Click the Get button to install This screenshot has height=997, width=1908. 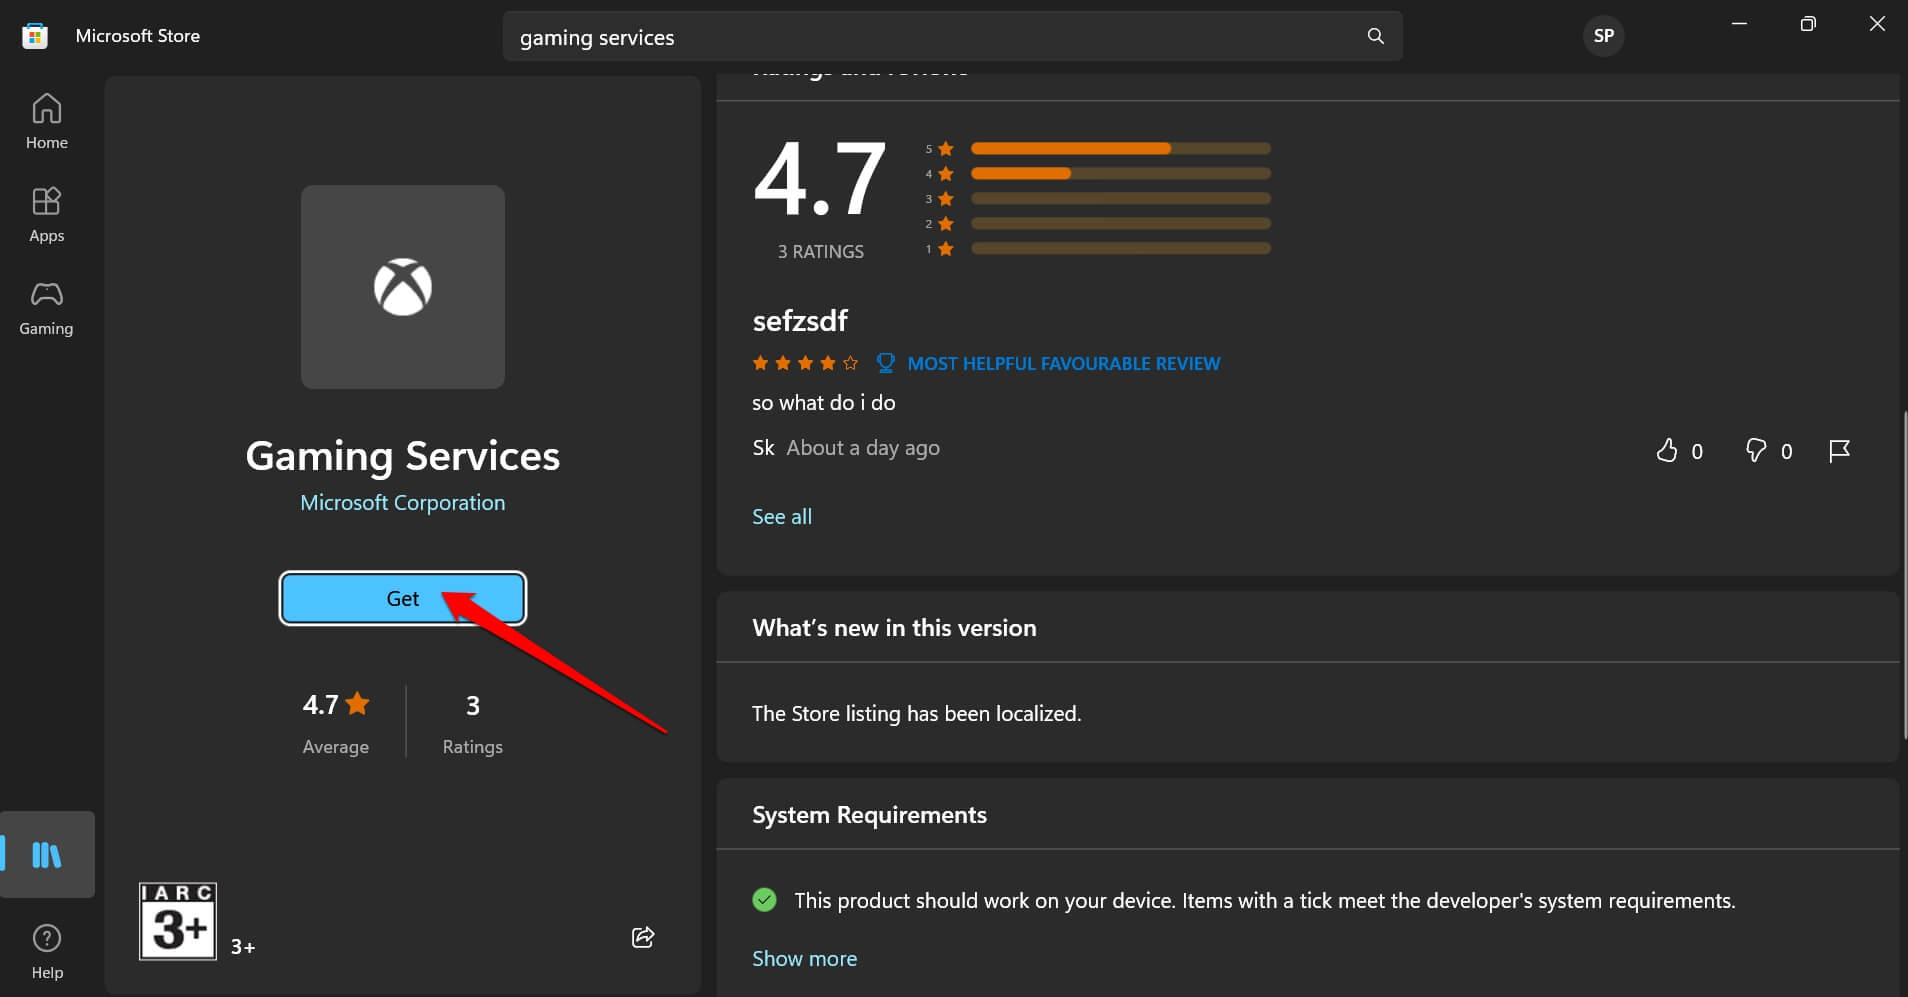402,598
